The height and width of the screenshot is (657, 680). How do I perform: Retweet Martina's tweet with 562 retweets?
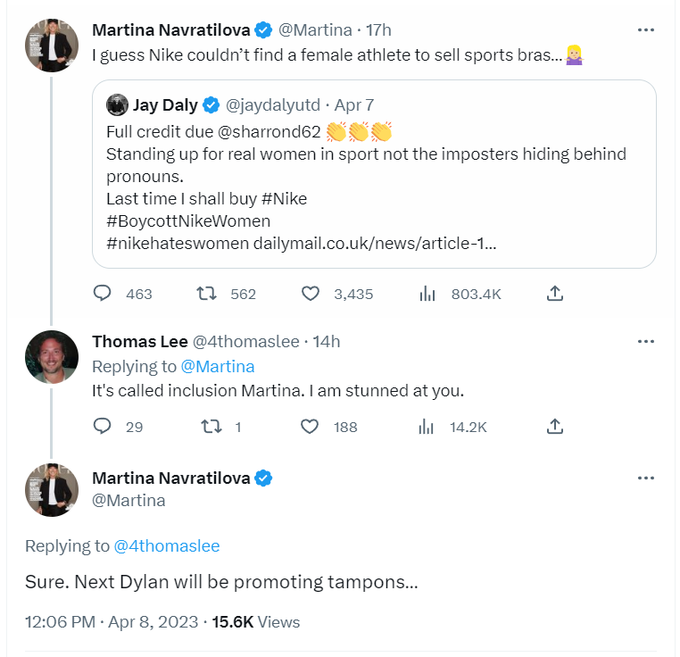[x=208, y=293]
